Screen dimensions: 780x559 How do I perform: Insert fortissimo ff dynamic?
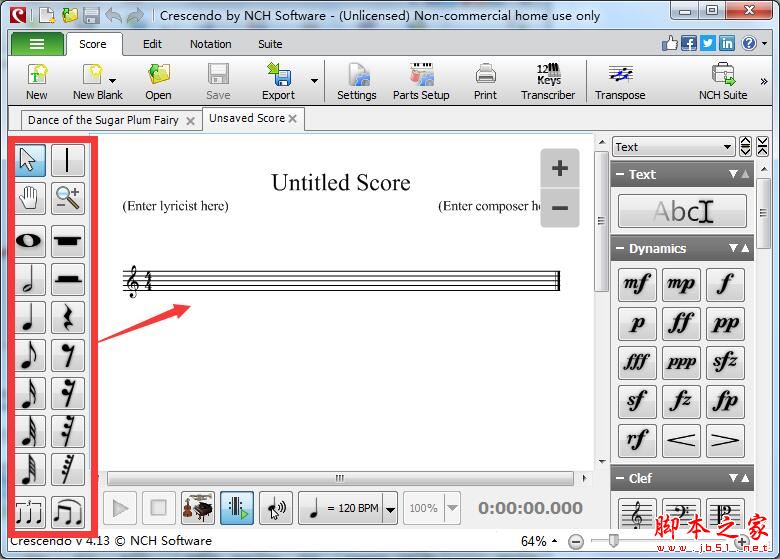pyautogui.click(x=681, y=323)
